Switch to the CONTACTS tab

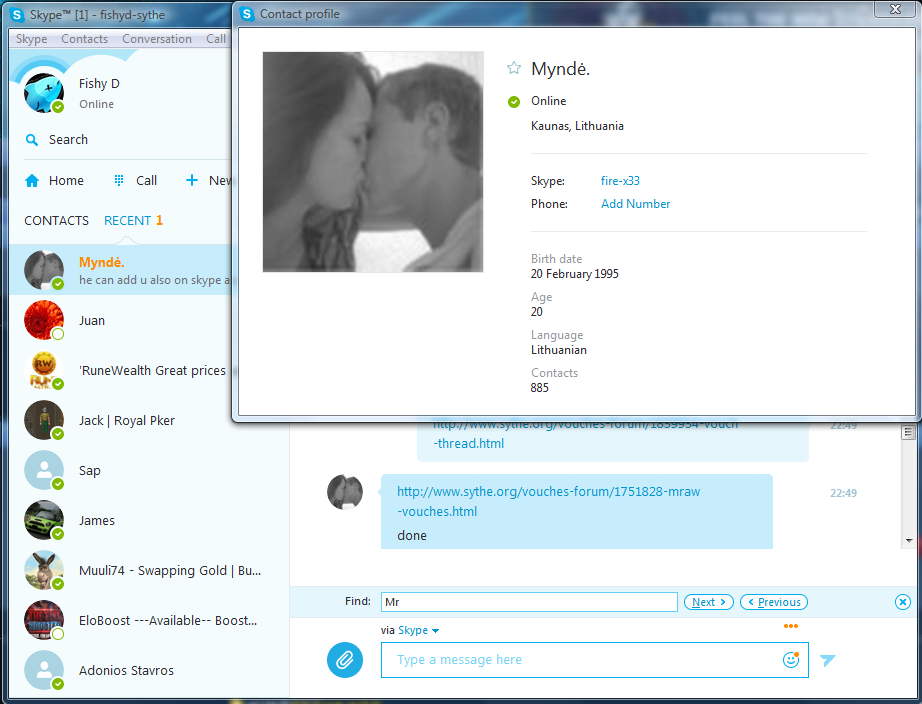click(x=56, y=221)
